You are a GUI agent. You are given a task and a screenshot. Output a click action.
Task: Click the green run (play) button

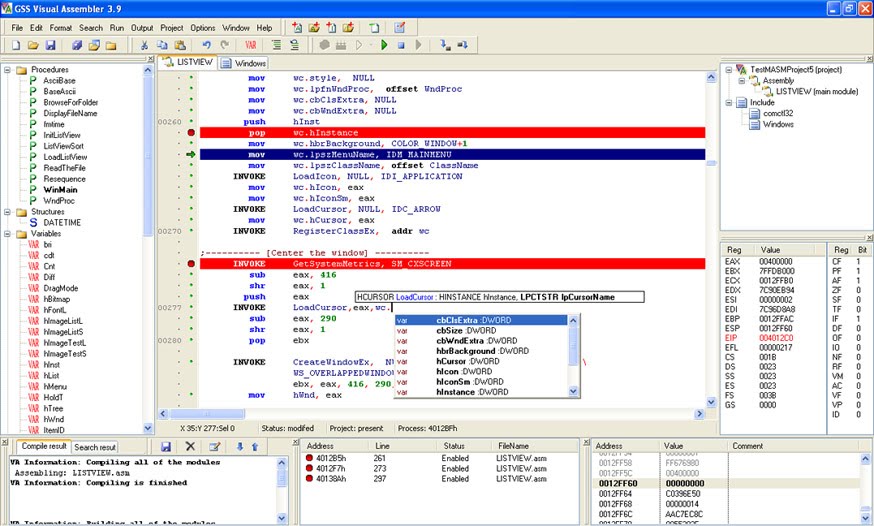click(x=384, y=45)
